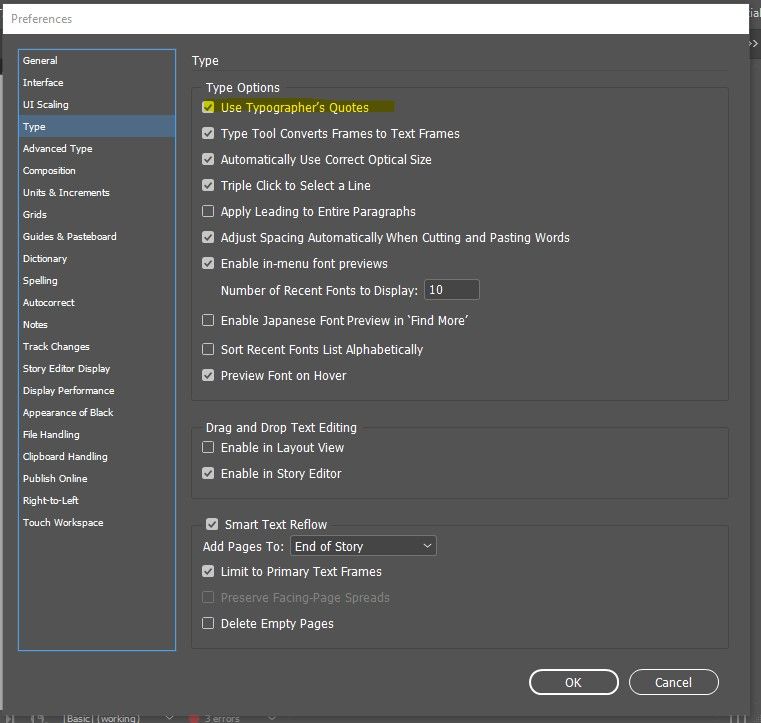Disable Use Typographer's Quotes

click(208, 107)
